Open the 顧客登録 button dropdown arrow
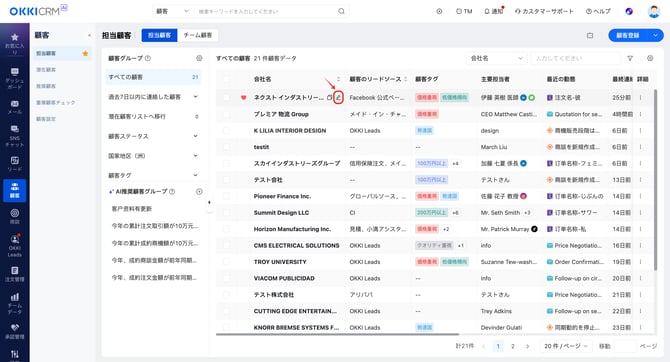Screen dimensions: 670x362 click(655, 35)
